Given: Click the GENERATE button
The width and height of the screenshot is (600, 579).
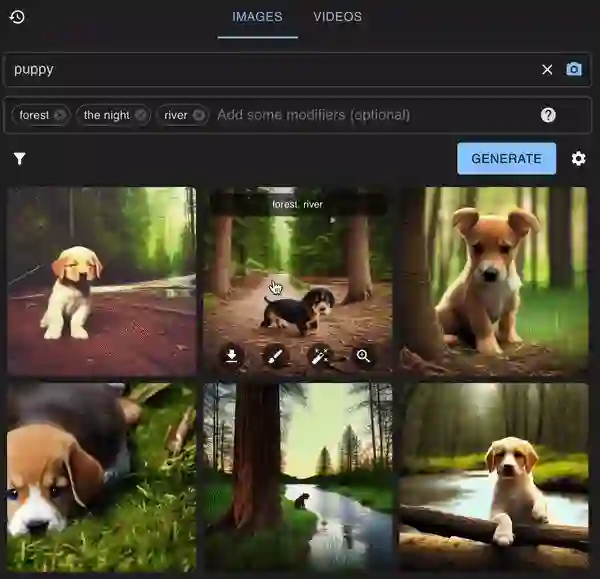Looking at the screenshot, I should (x=506, y=158).
